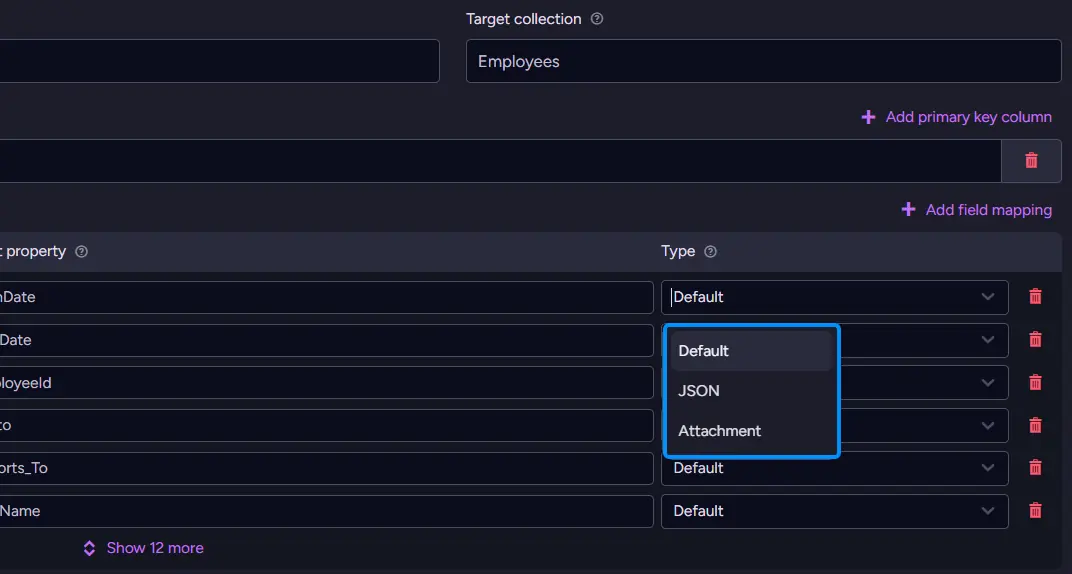
Task: Delete the EmployeeId field mapping row
Action: [x=1035, y=383]
